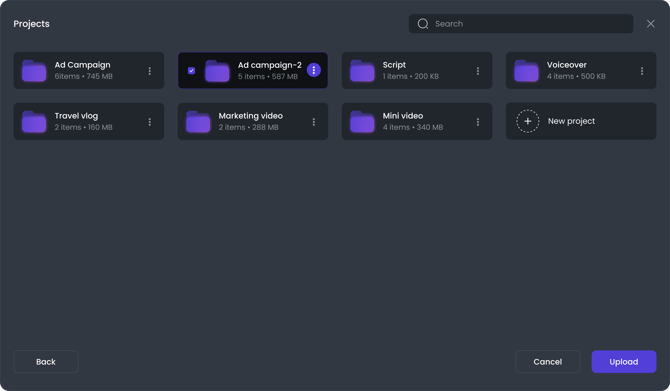Select the Voiceover project name
The image size is (670, 391).
567,65
